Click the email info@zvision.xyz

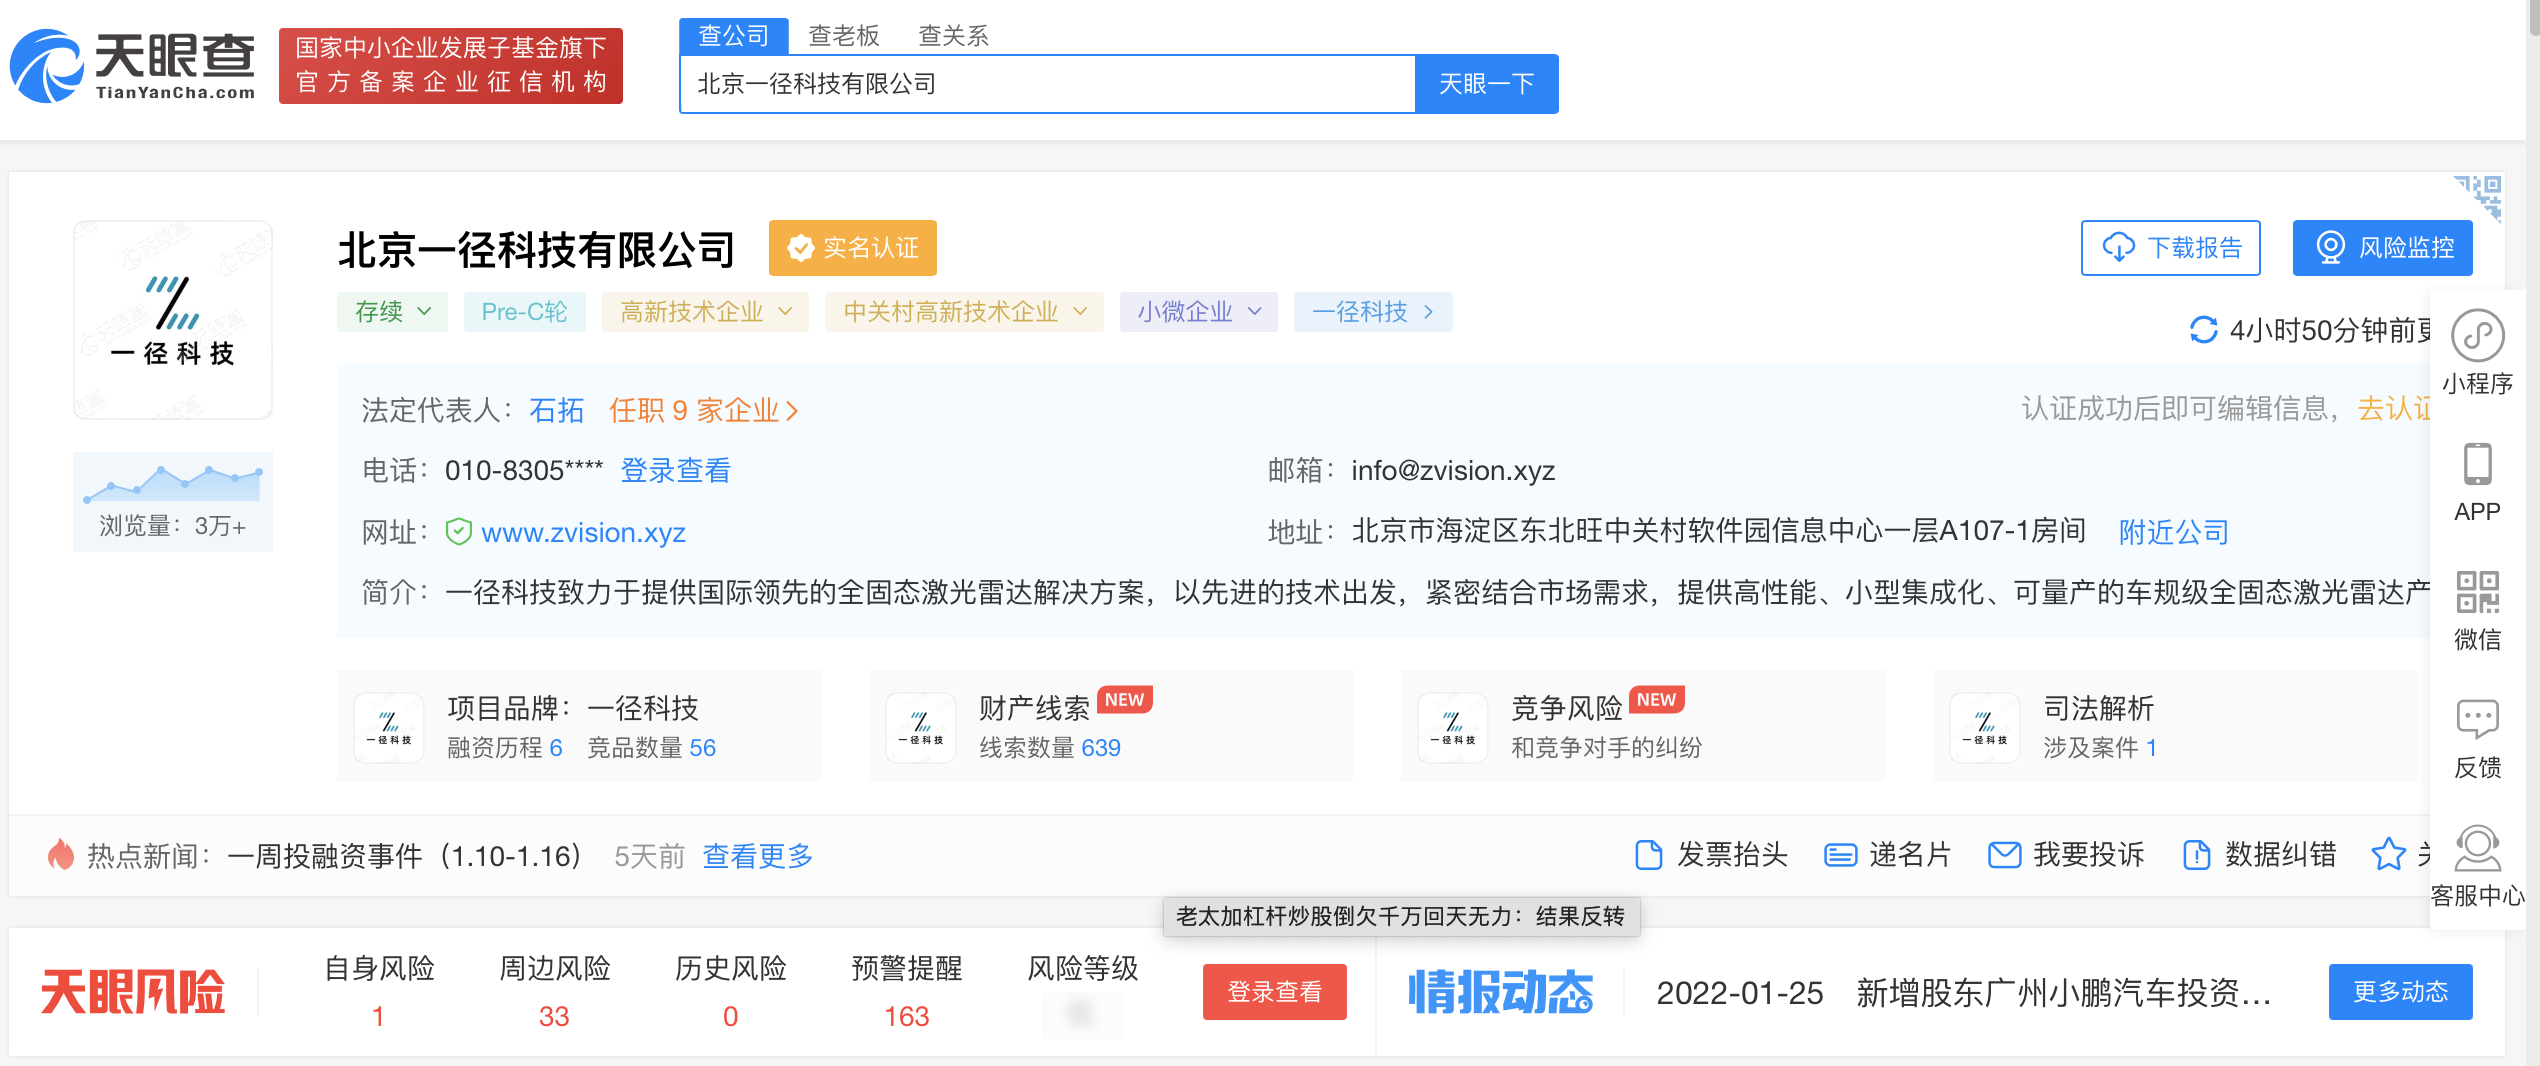1453,470
